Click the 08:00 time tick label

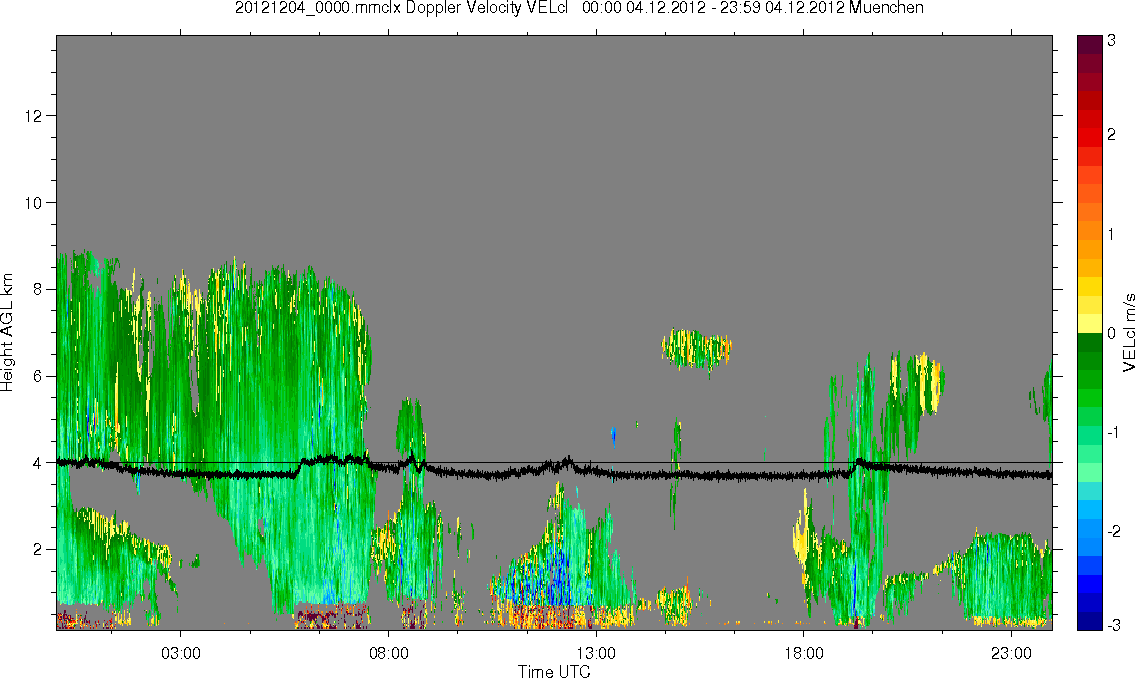point(389,653)
